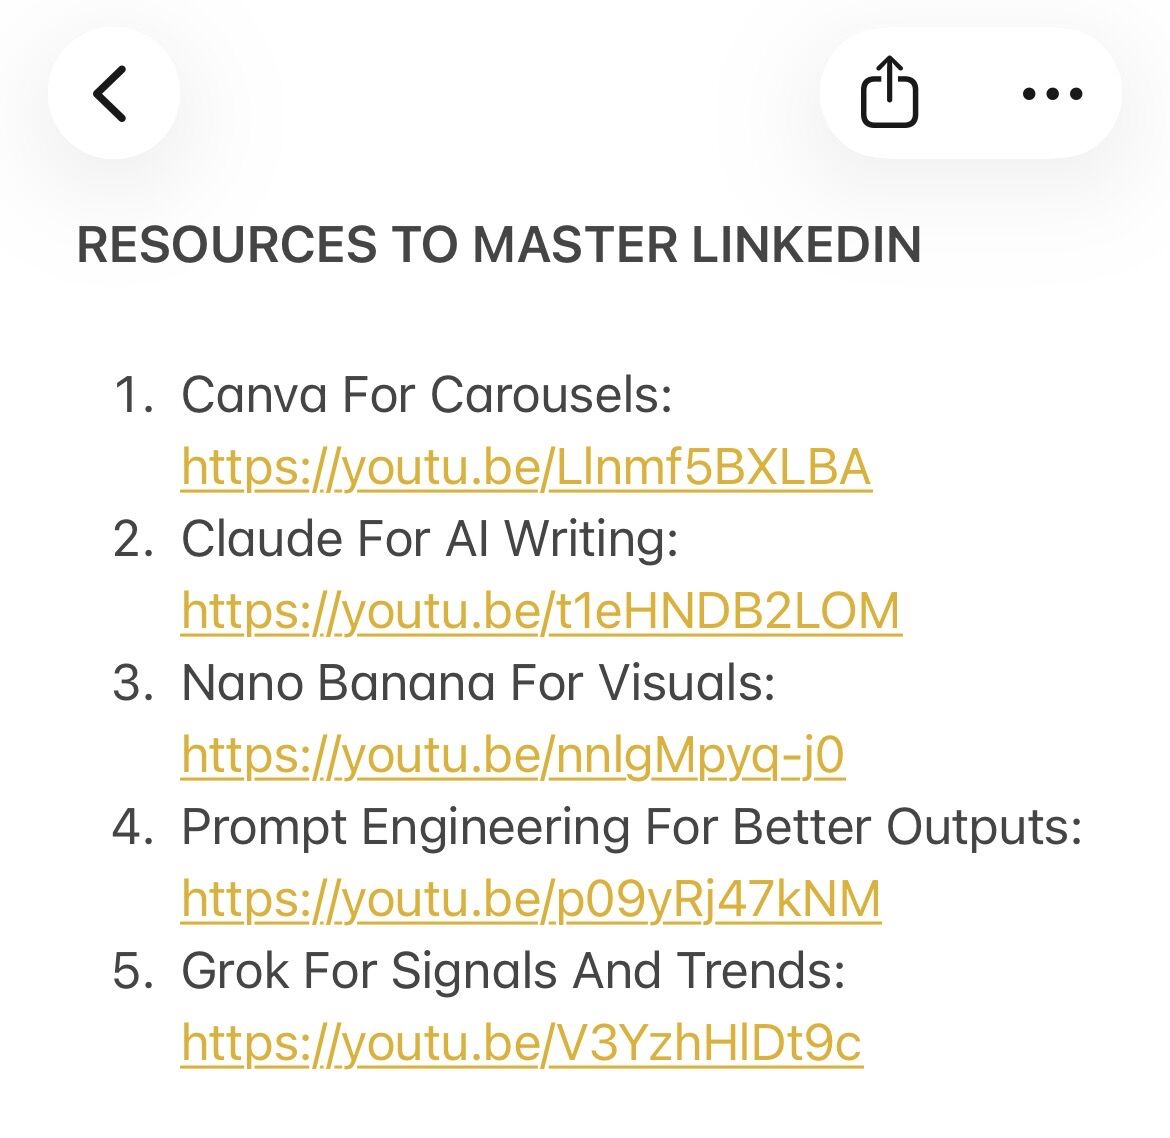Follow the Claude For AI Writing link

540,611
